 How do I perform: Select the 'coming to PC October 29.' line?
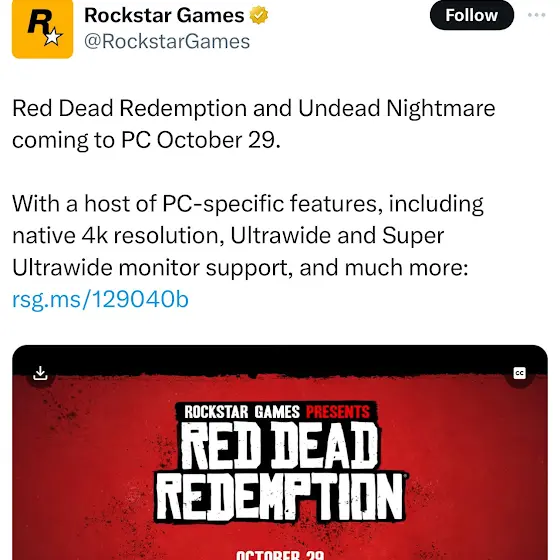(146, 140)
